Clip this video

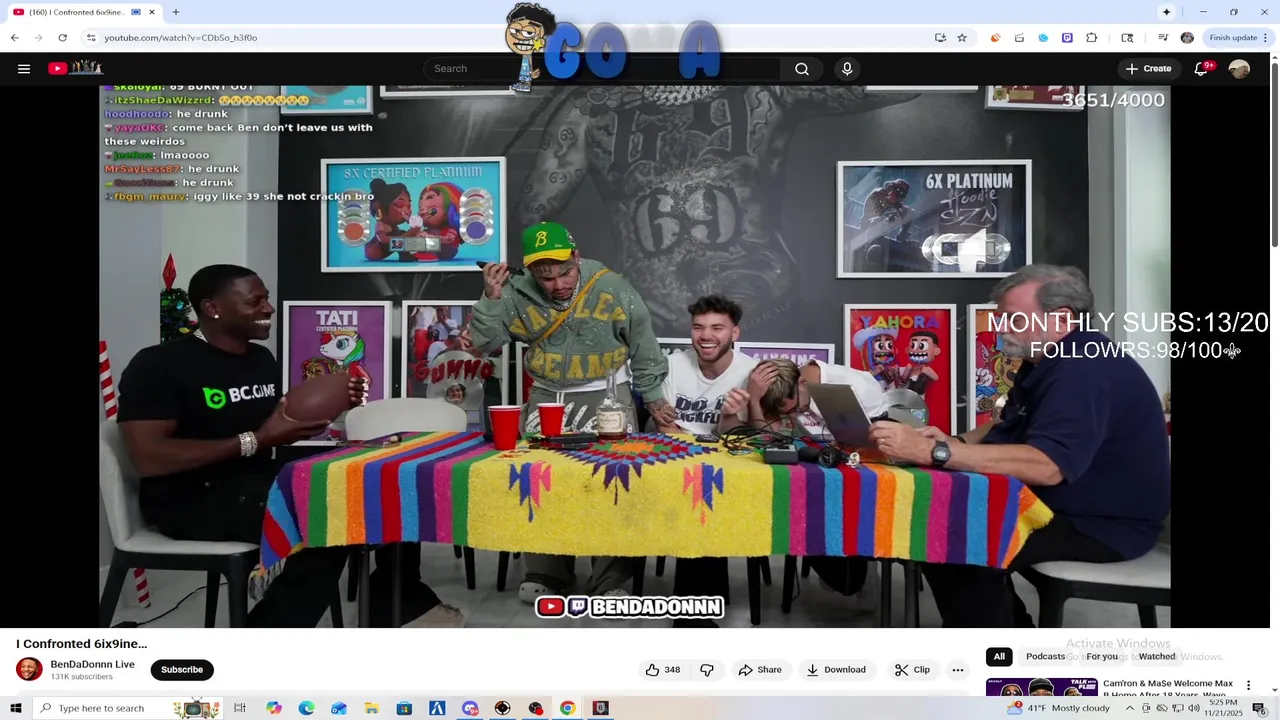pos(912,670)
